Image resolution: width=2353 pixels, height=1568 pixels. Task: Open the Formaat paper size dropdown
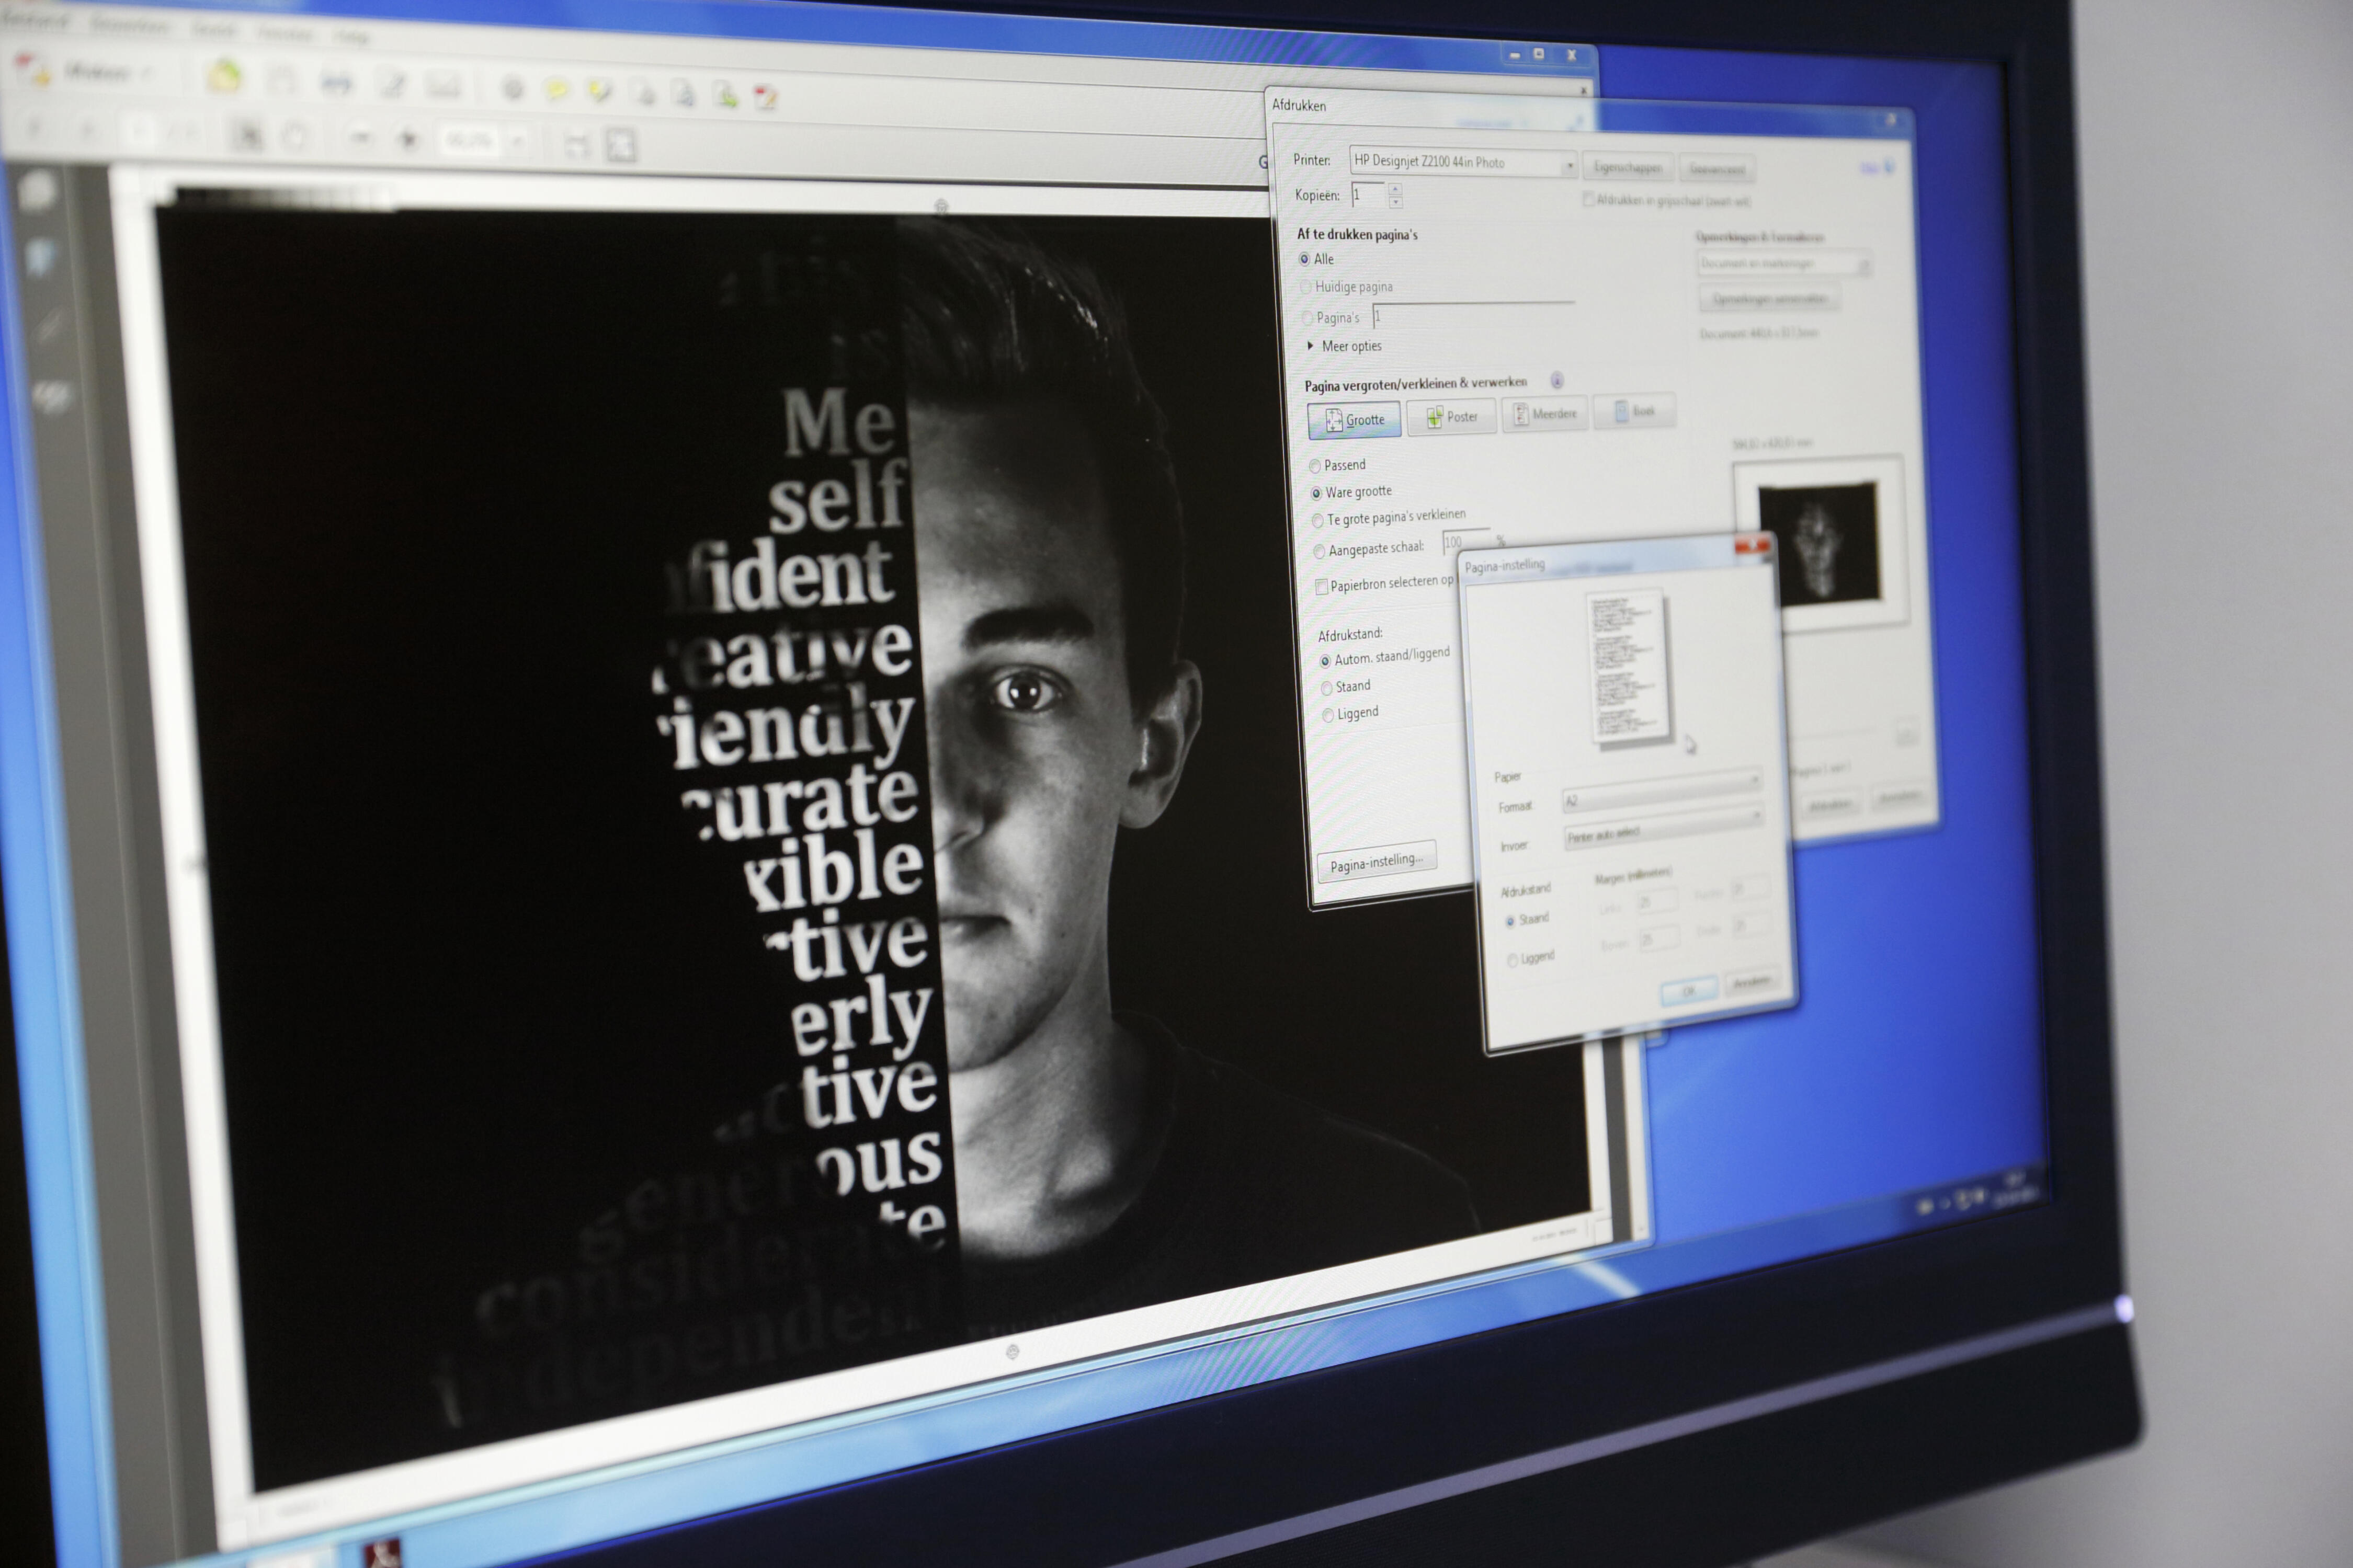point(1661,797)
